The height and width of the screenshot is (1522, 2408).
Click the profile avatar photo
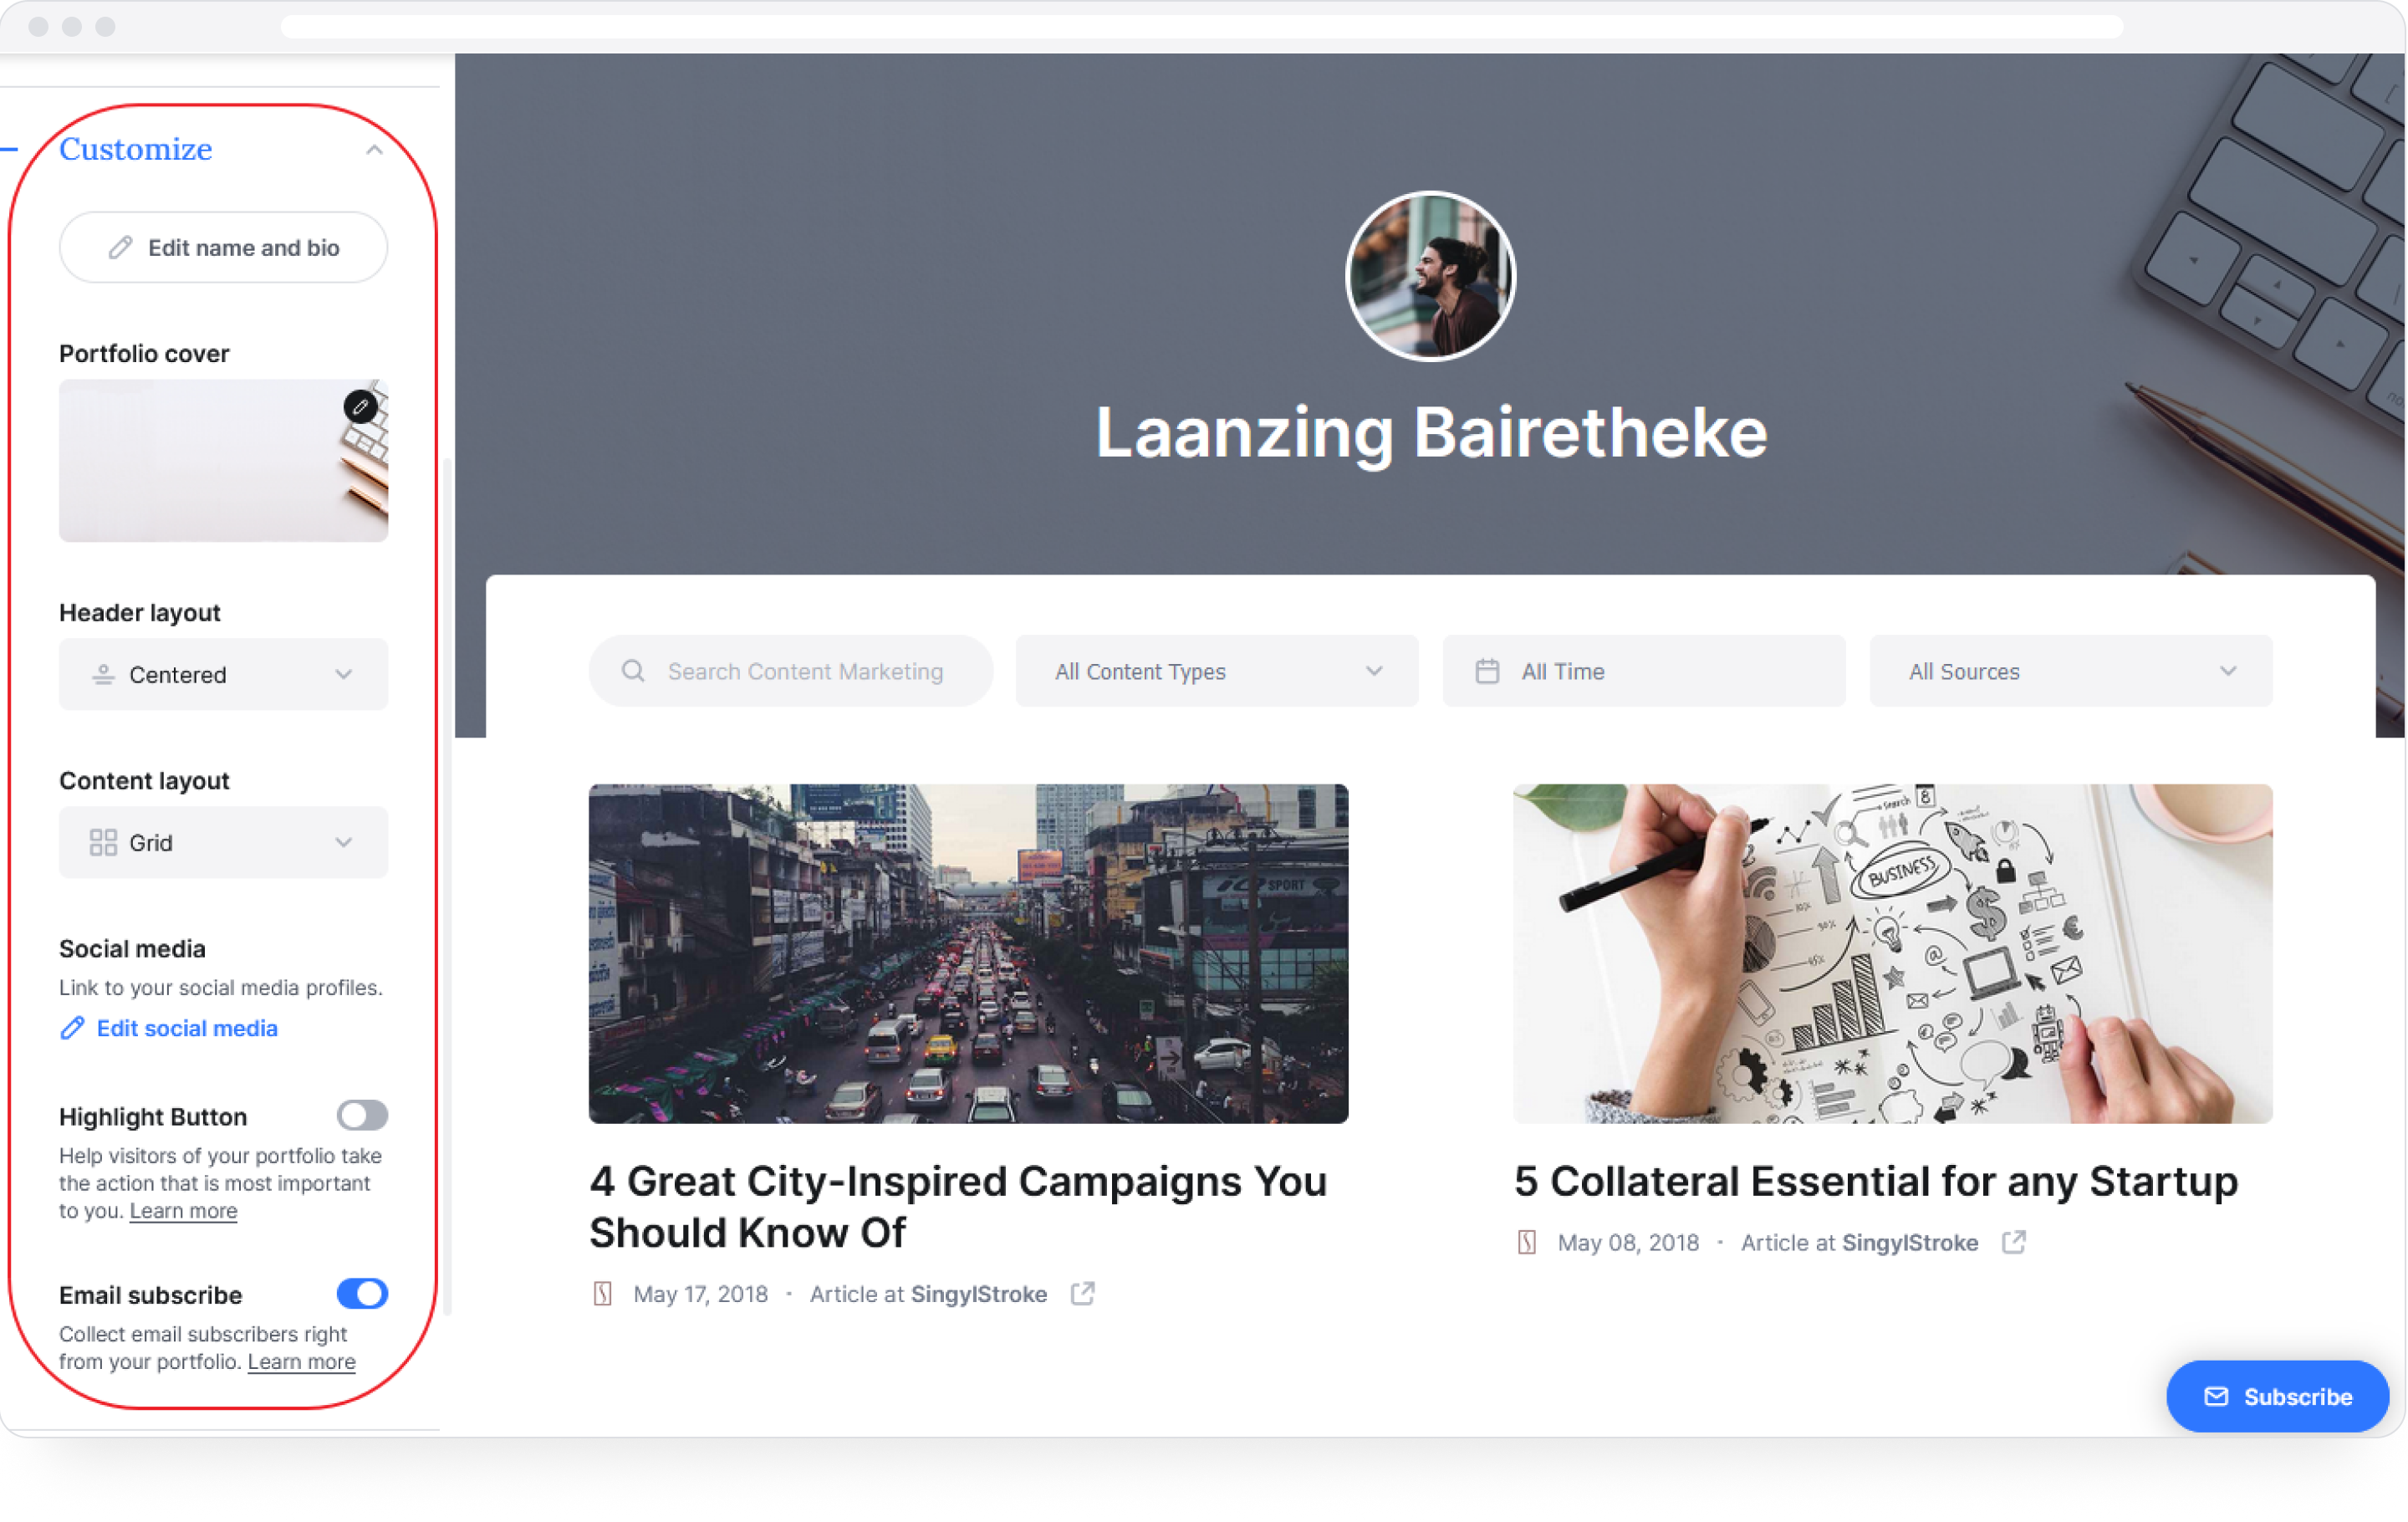tap(1430, 276)
